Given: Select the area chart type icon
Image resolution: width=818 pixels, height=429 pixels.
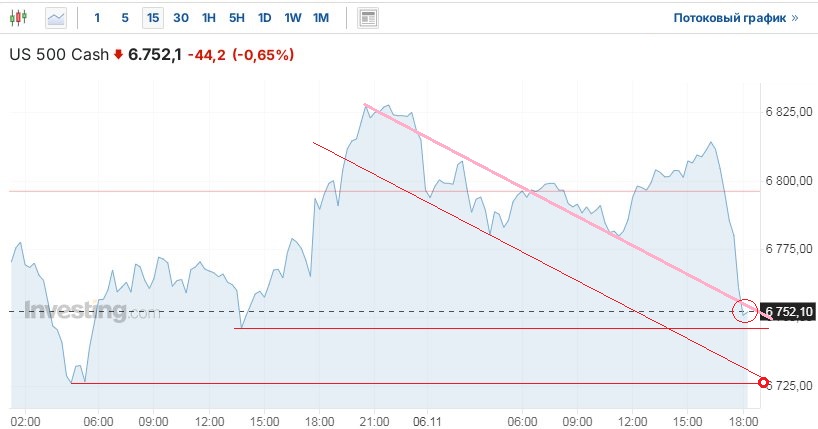Looking at the screenshot, I should pos(56,18).
